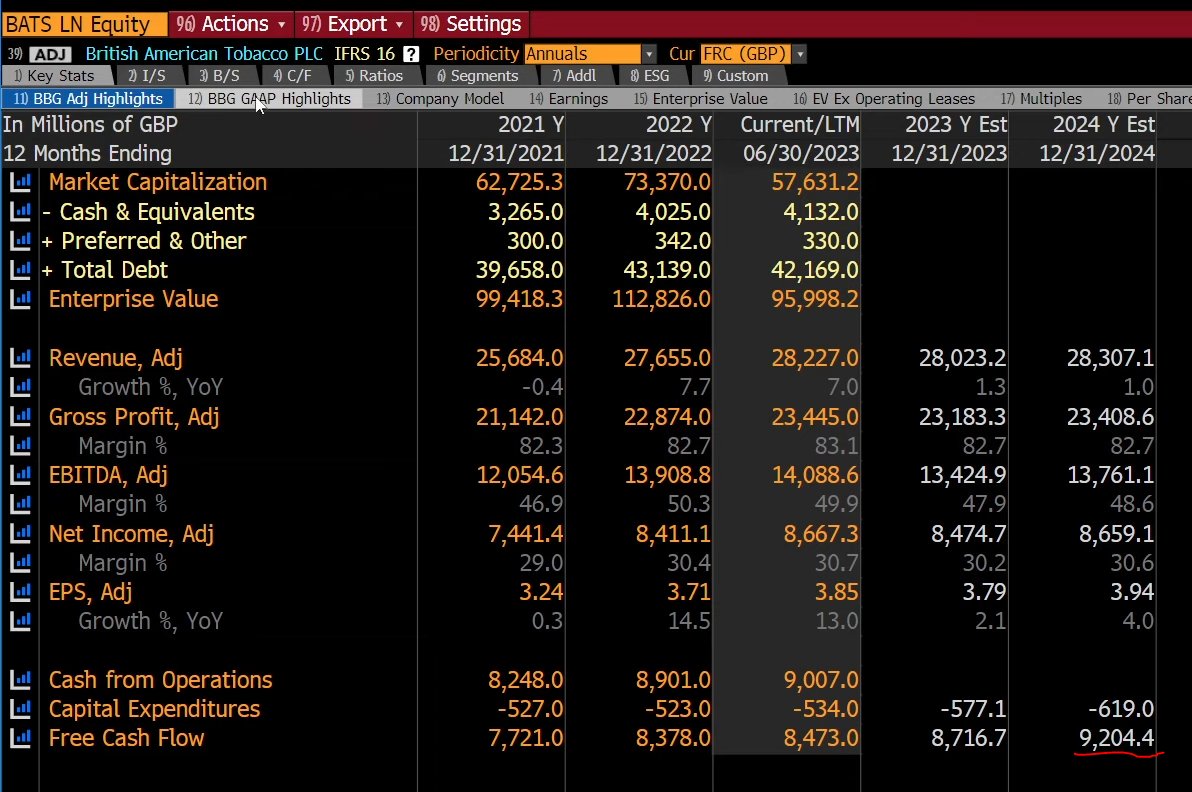Image resolution: width=1192 pixels, height=792 pixels.
Task: Select the 2023 Y Est column header
Action: click(x=956, y=125)
